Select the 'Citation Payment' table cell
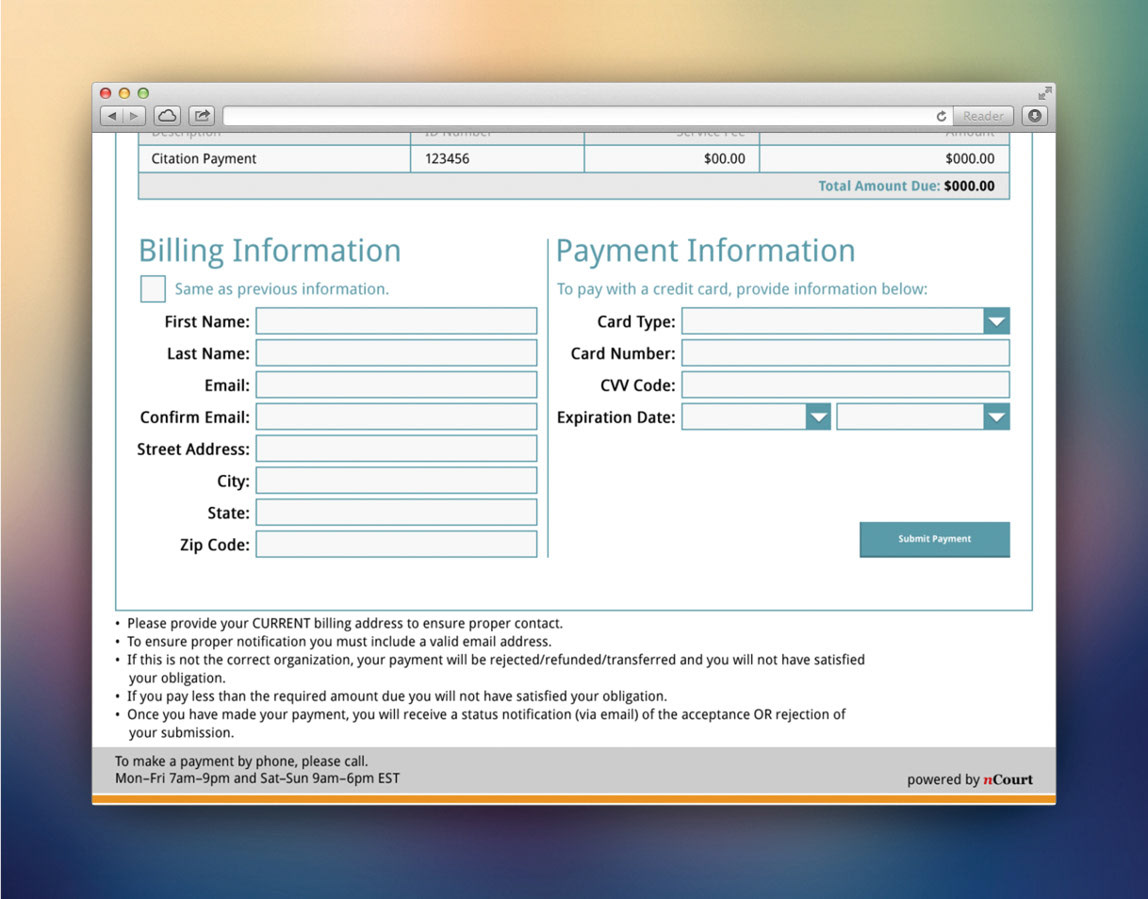Screen dimensions: 1148x899 click(x=275, y=159)
